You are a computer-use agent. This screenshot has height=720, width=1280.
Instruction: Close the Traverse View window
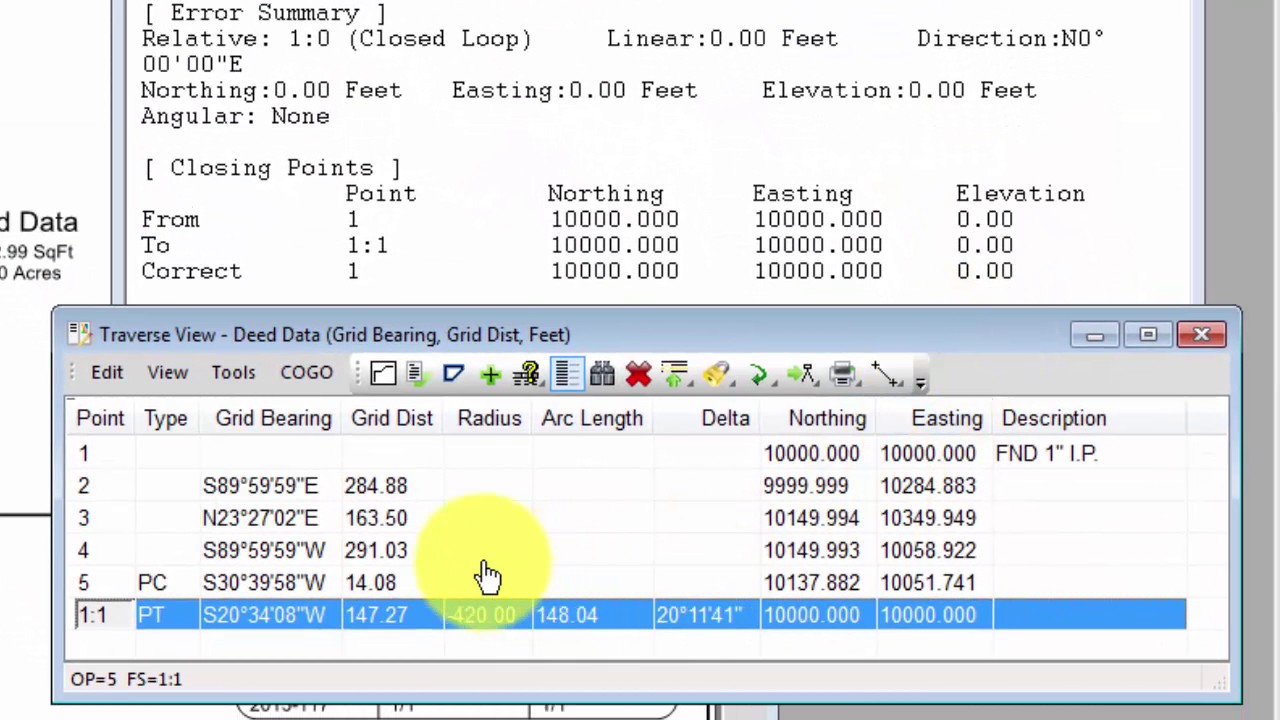click(x=1201, y=335)
